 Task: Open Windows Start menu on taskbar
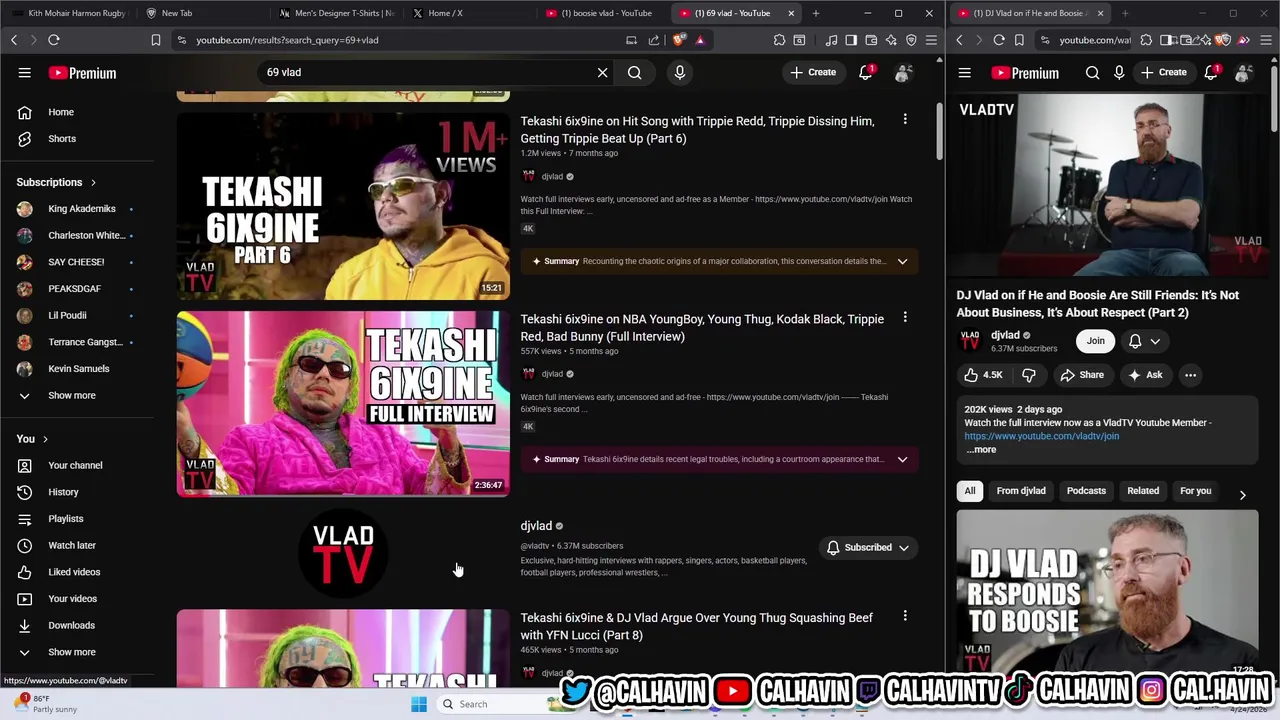[x=419, y=704]
